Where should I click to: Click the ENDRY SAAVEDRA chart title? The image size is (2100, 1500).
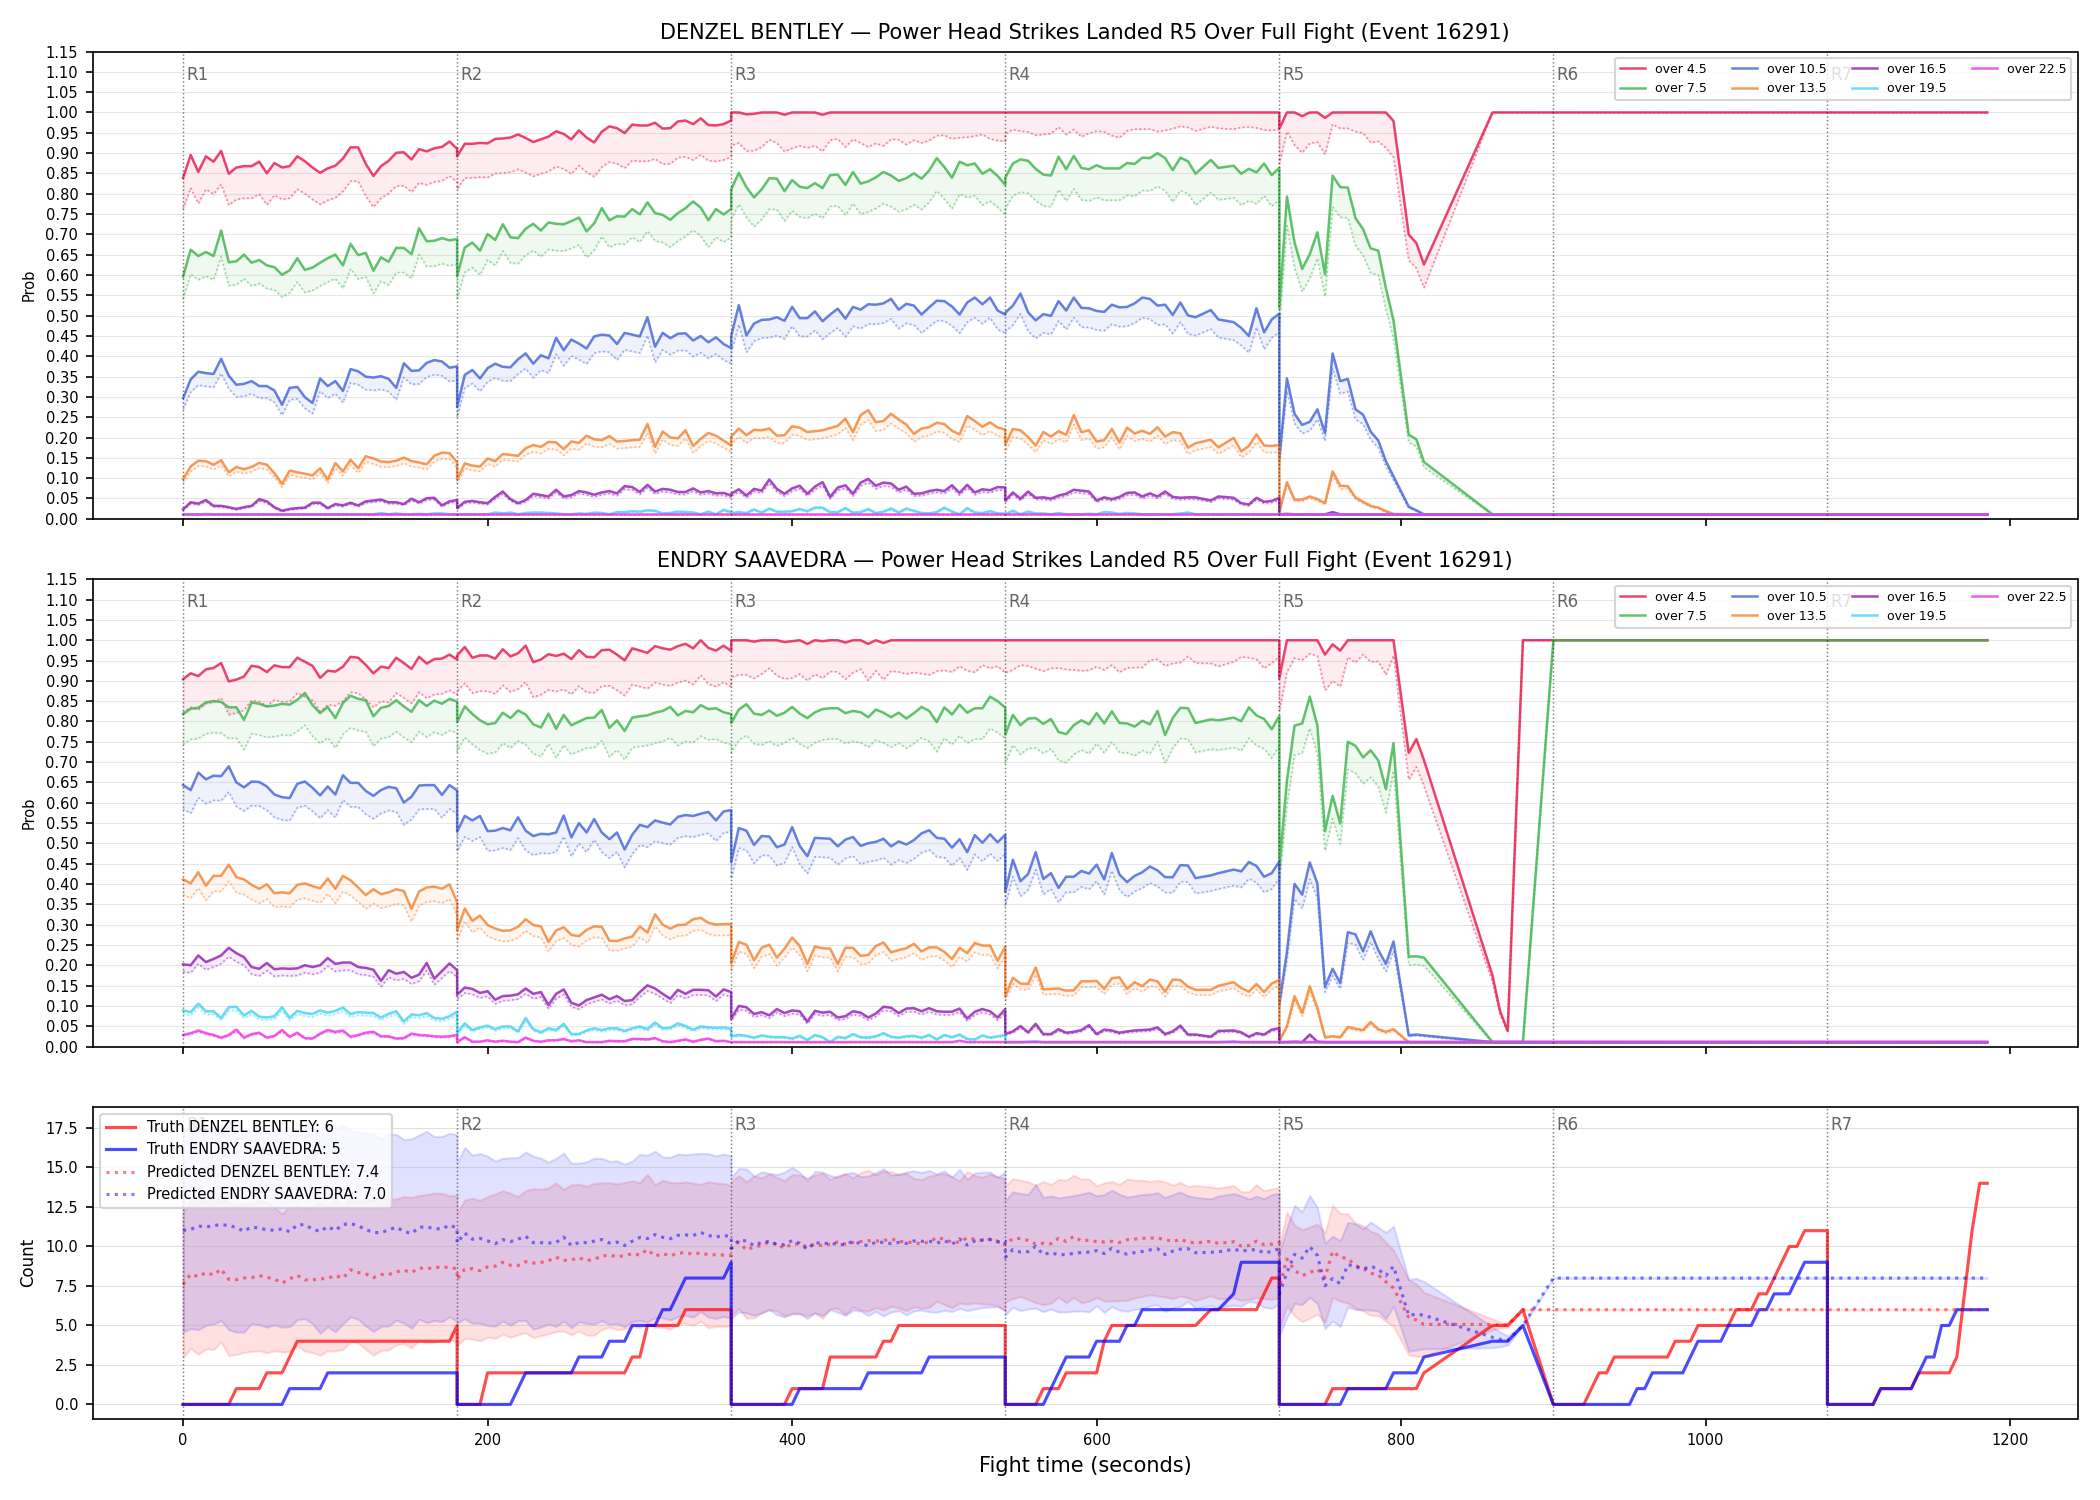(x=1084, y=560)
